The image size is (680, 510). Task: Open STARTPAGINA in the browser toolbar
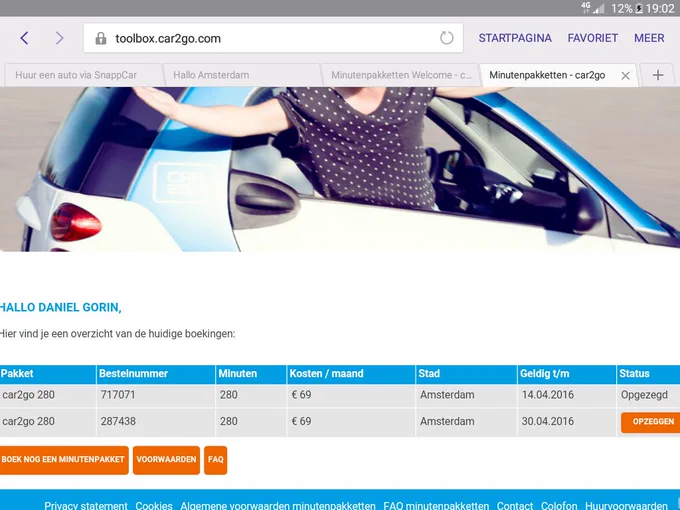tap(515, 38)
